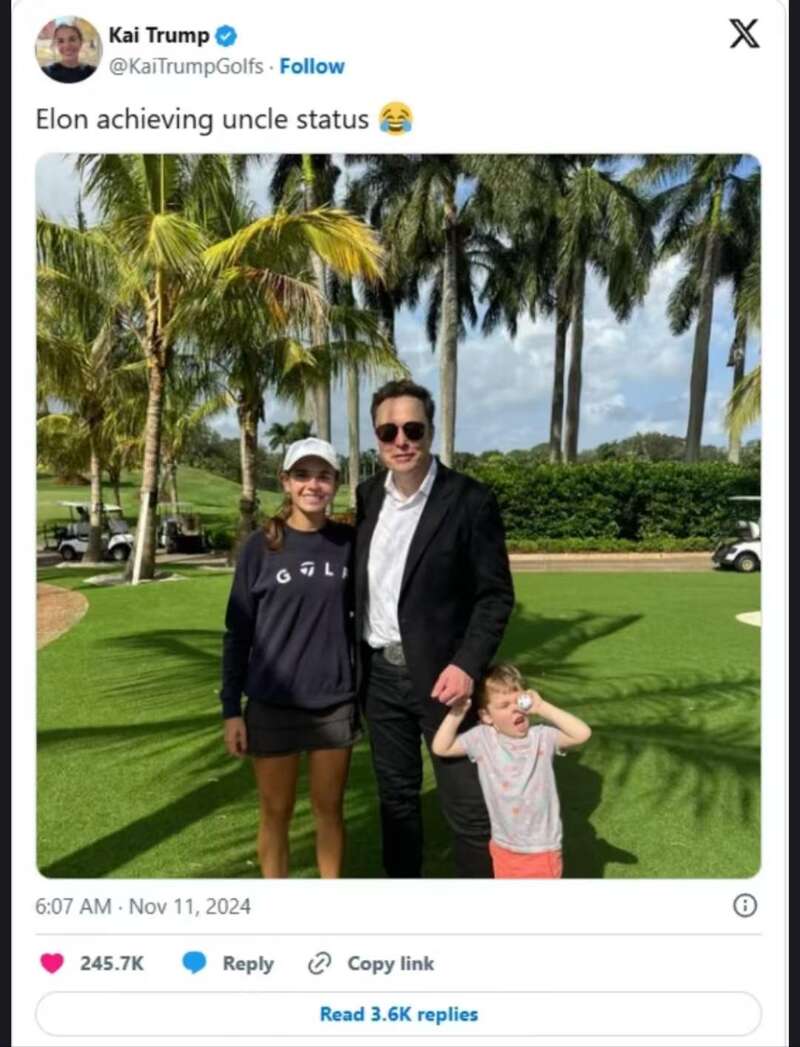
Task: Open Read 3.6K replies button
Action: pyautogui.click(x=398, y=1014)
